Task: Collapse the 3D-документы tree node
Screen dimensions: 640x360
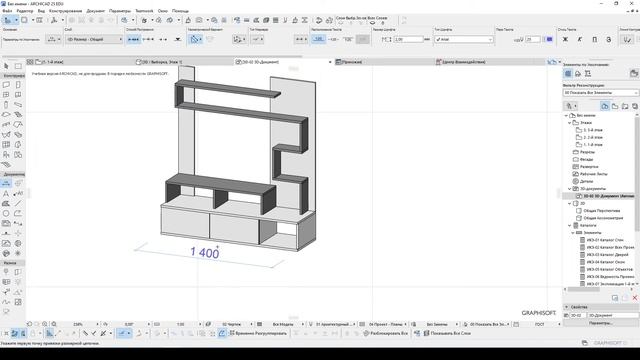Action: [x=569, y=189]
